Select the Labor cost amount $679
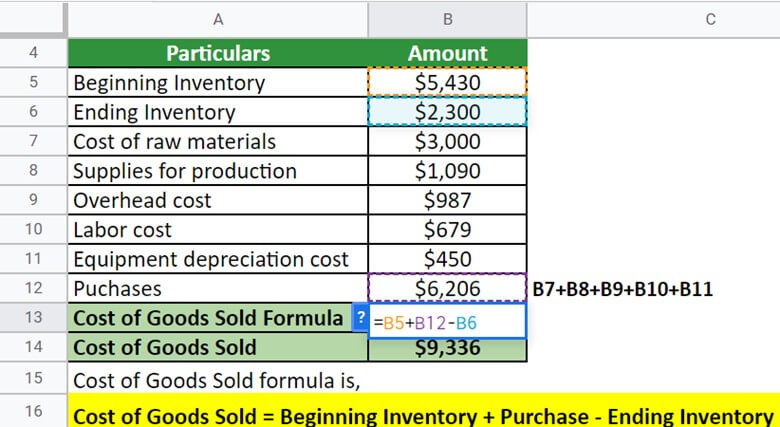The width and height of the screenshot is (780, 427). pos(447,229)
